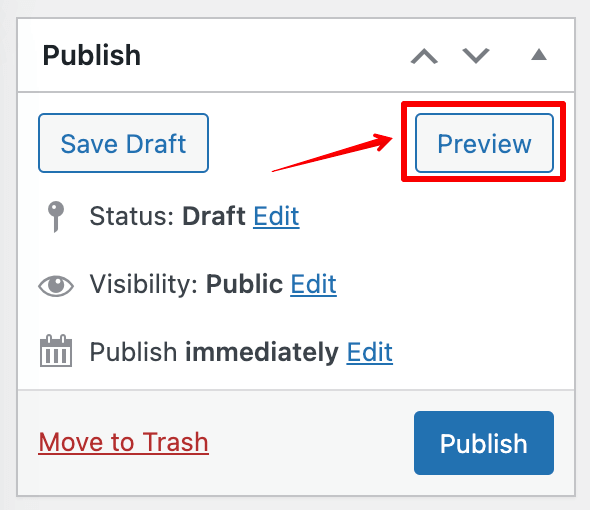590x510 pixels.
Task: Move the Publish panel down with the chevron
Action: point(476,56)
